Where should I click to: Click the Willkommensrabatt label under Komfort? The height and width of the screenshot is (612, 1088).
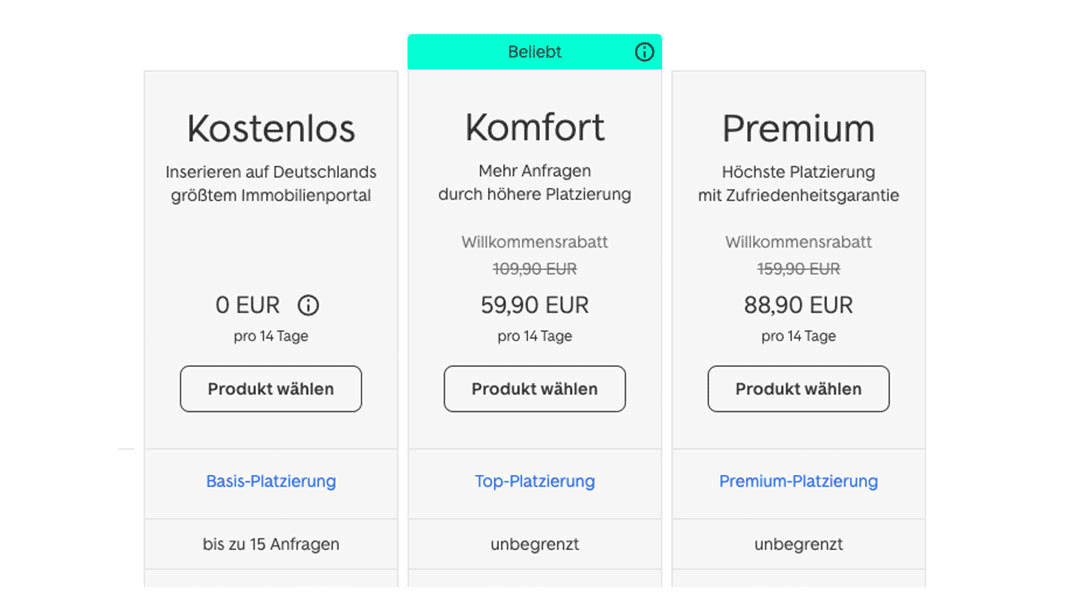click(x=535, y=242)
